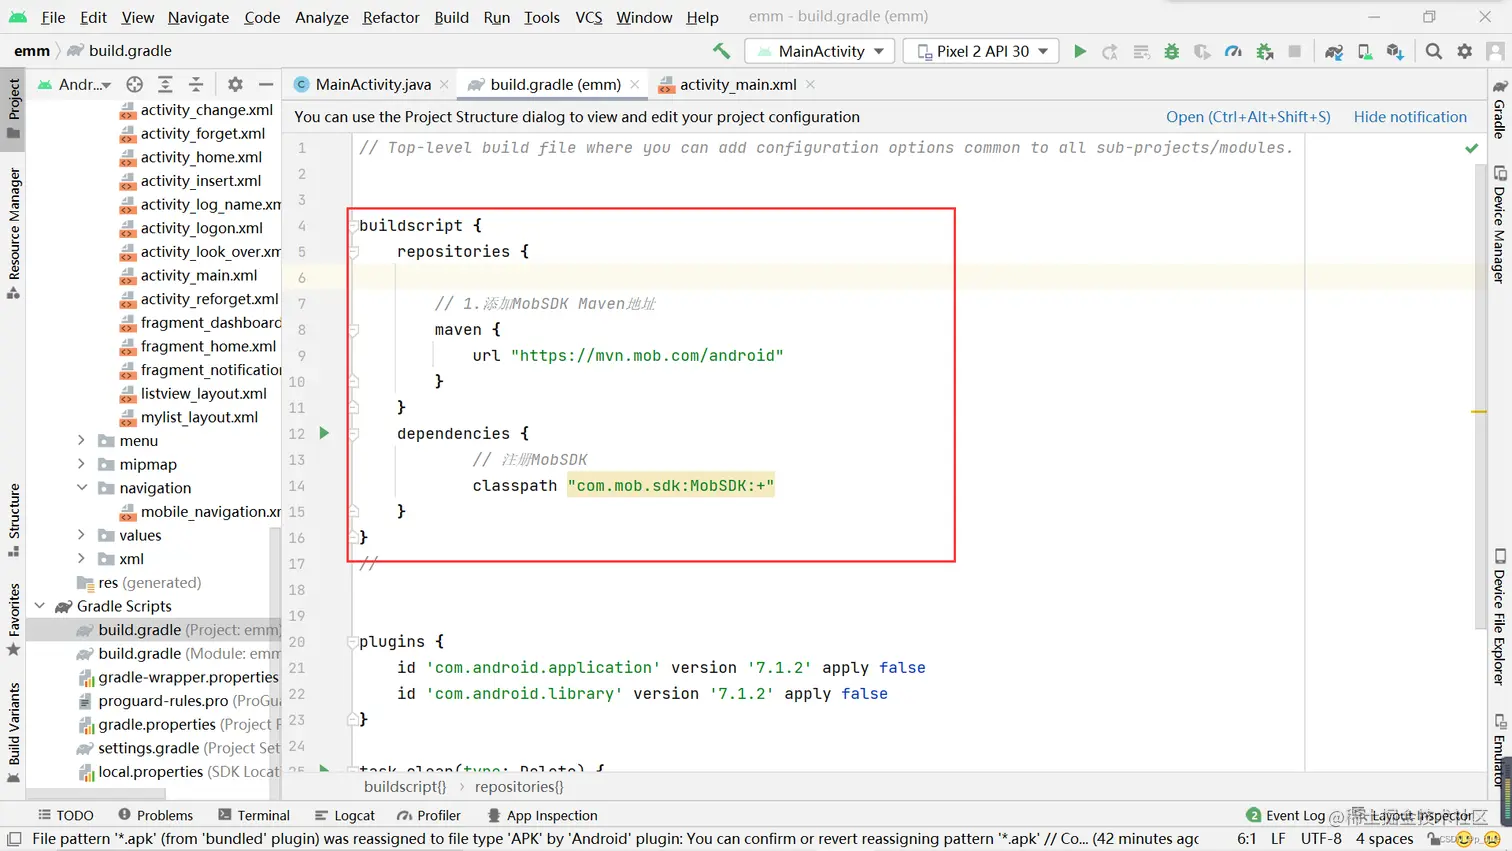Open the Gradle tool window on right edge
The width and height of the screenshot is (1512, 851).
tap(1499, 108)
